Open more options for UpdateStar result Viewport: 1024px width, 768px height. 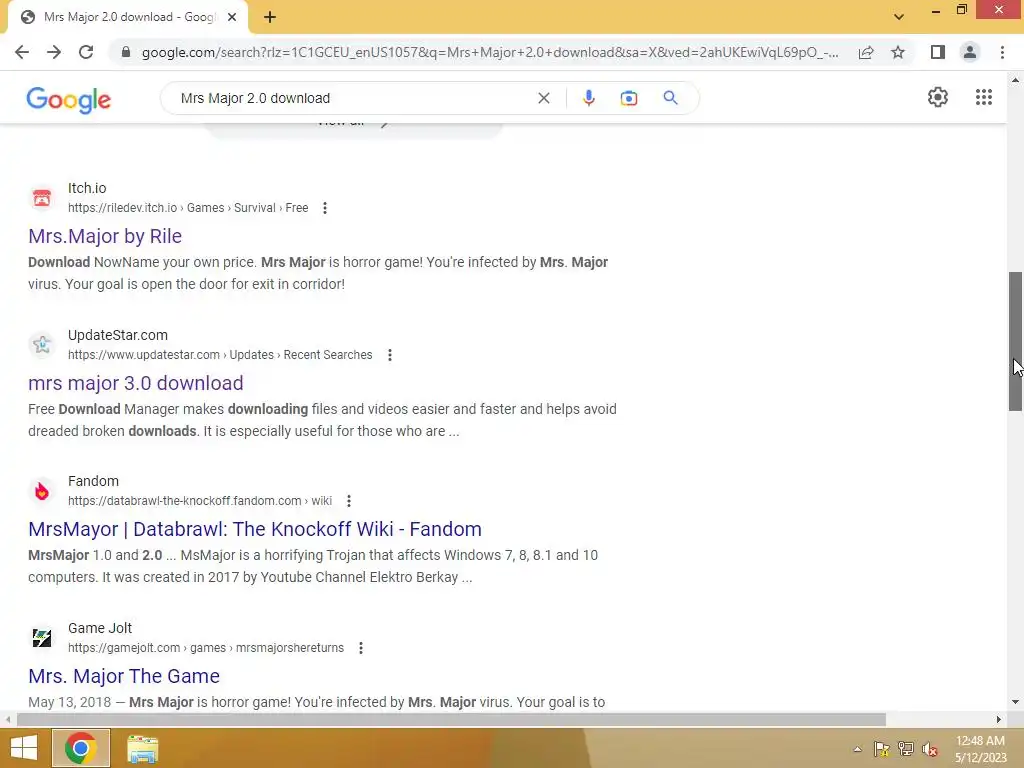coord(390,355)
